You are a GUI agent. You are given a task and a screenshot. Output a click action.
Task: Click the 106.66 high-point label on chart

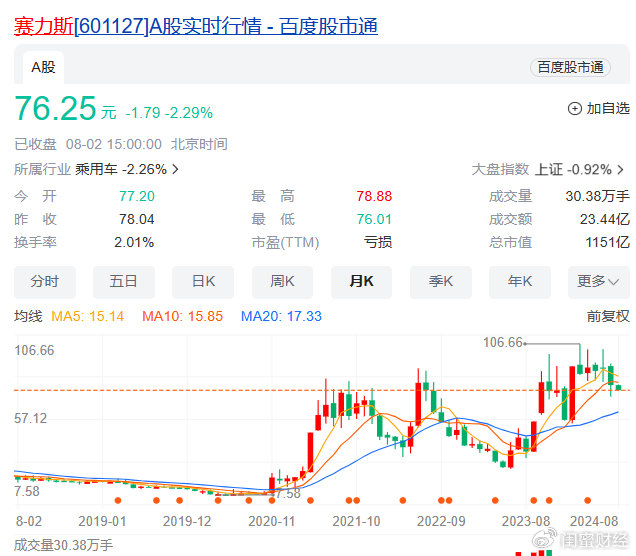[x=503, y=343]
